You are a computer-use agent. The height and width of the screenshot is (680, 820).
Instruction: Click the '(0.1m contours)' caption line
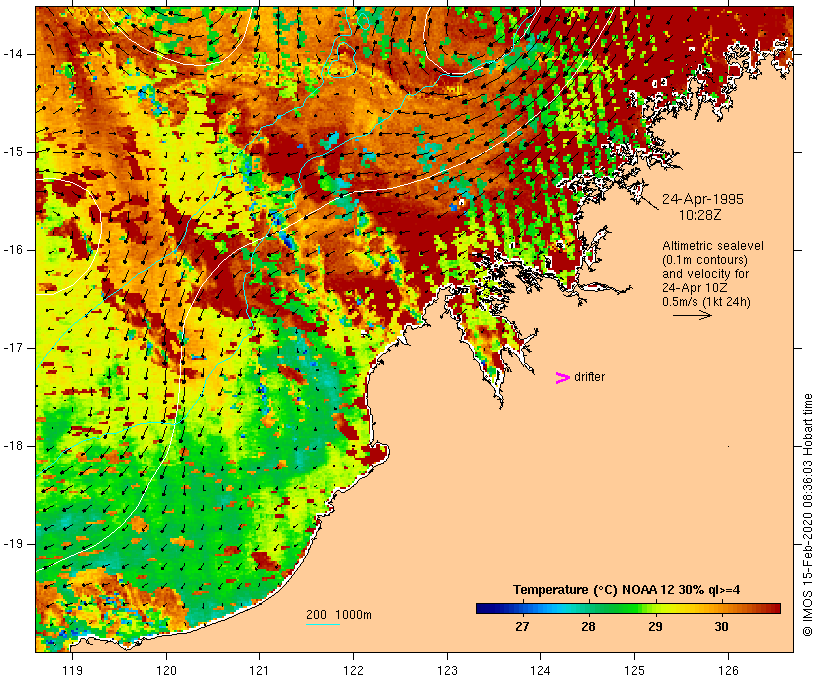[x=704, y=260]
